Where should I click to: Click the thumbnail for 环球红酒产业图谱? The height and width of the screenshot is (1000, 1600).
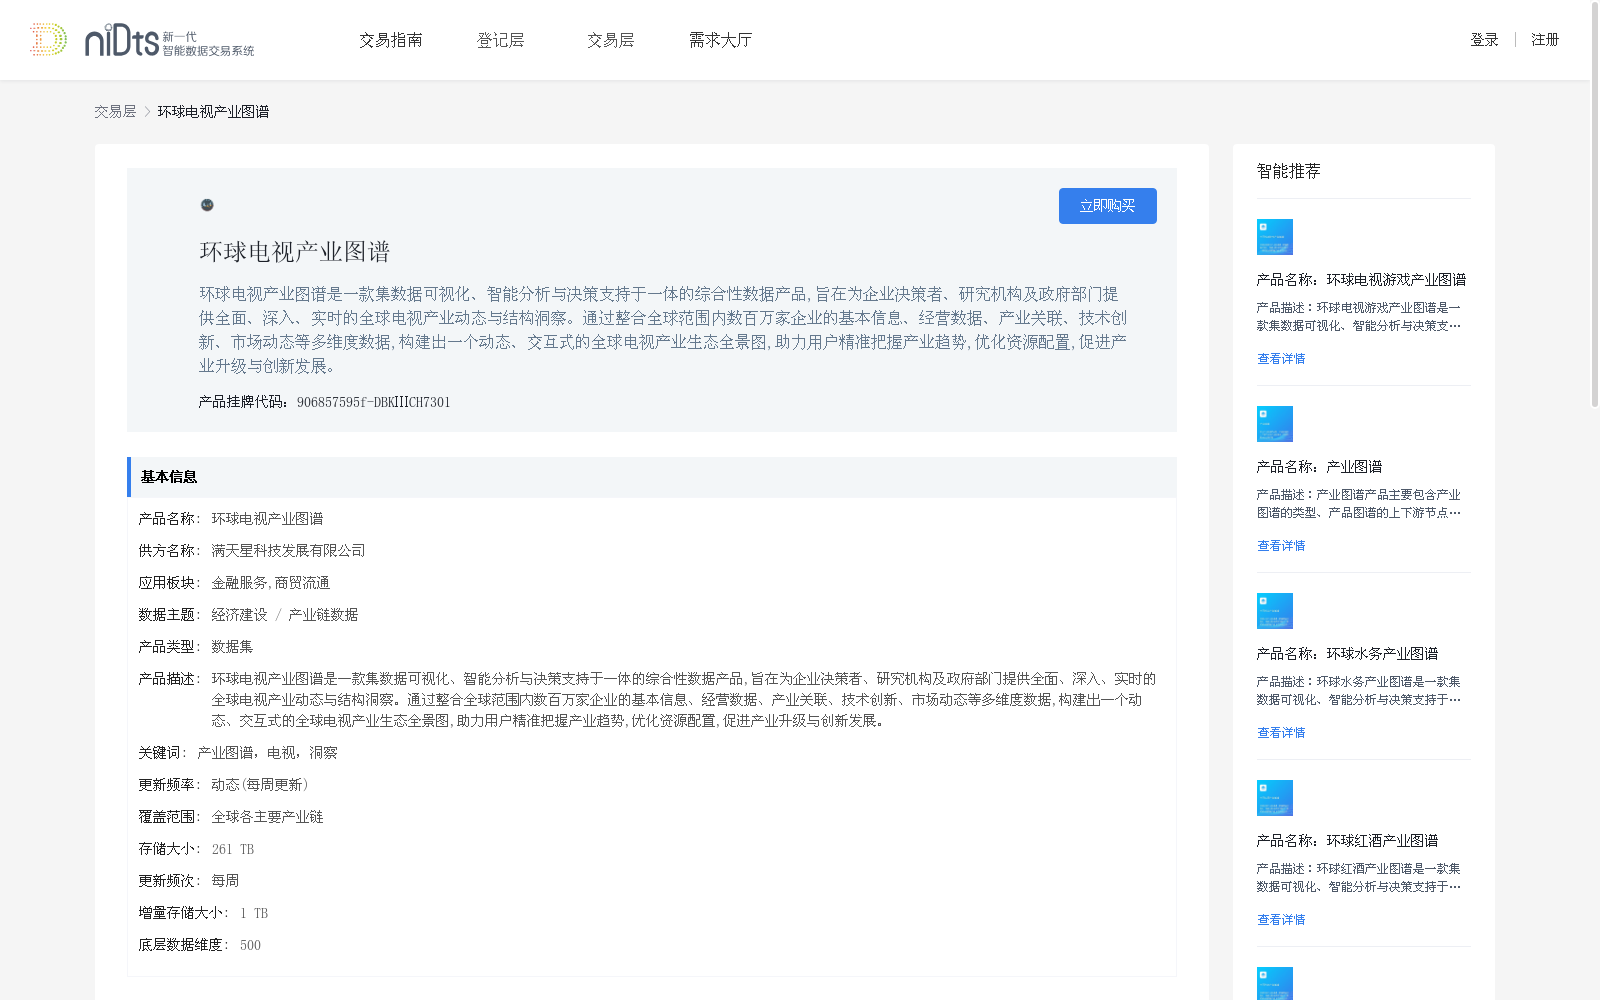pos(1275,798)
